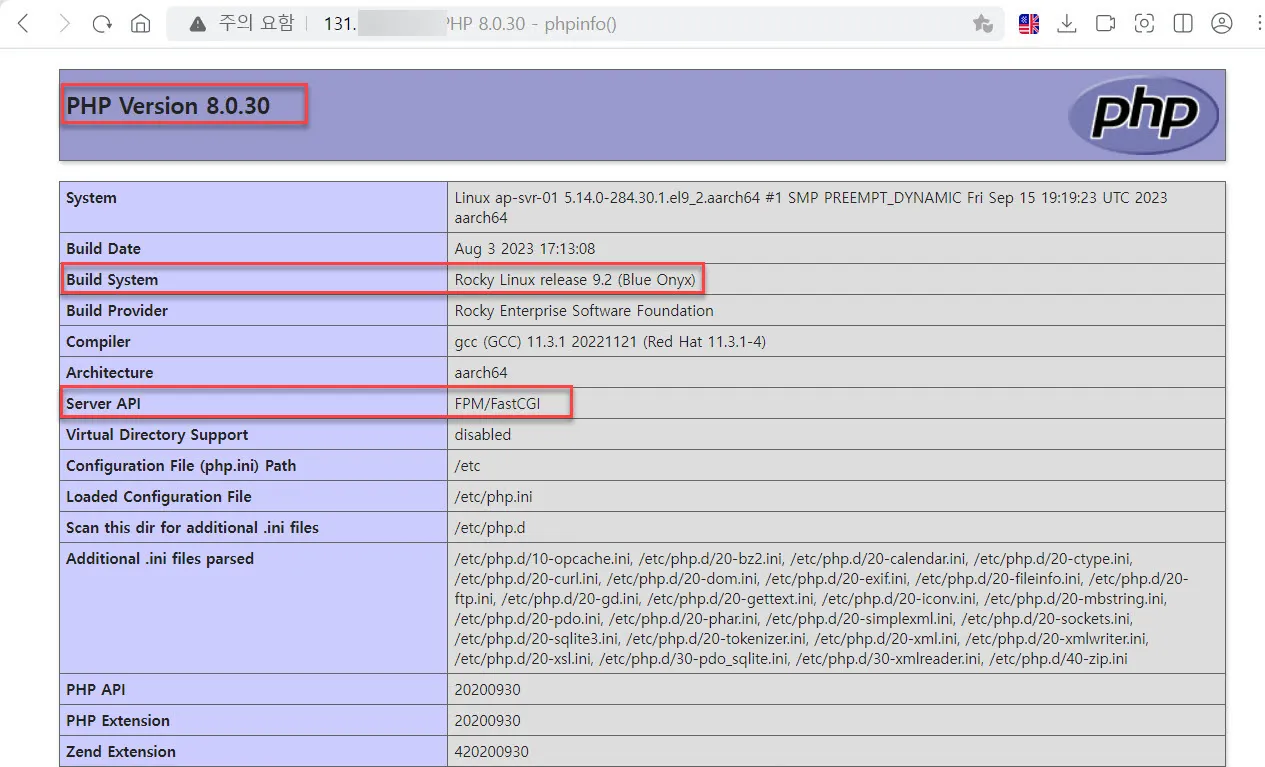The width and height of the screenshot is (1265, 767).
Task: Click the PHP logo image
Action: click(x=1143, y=114)
